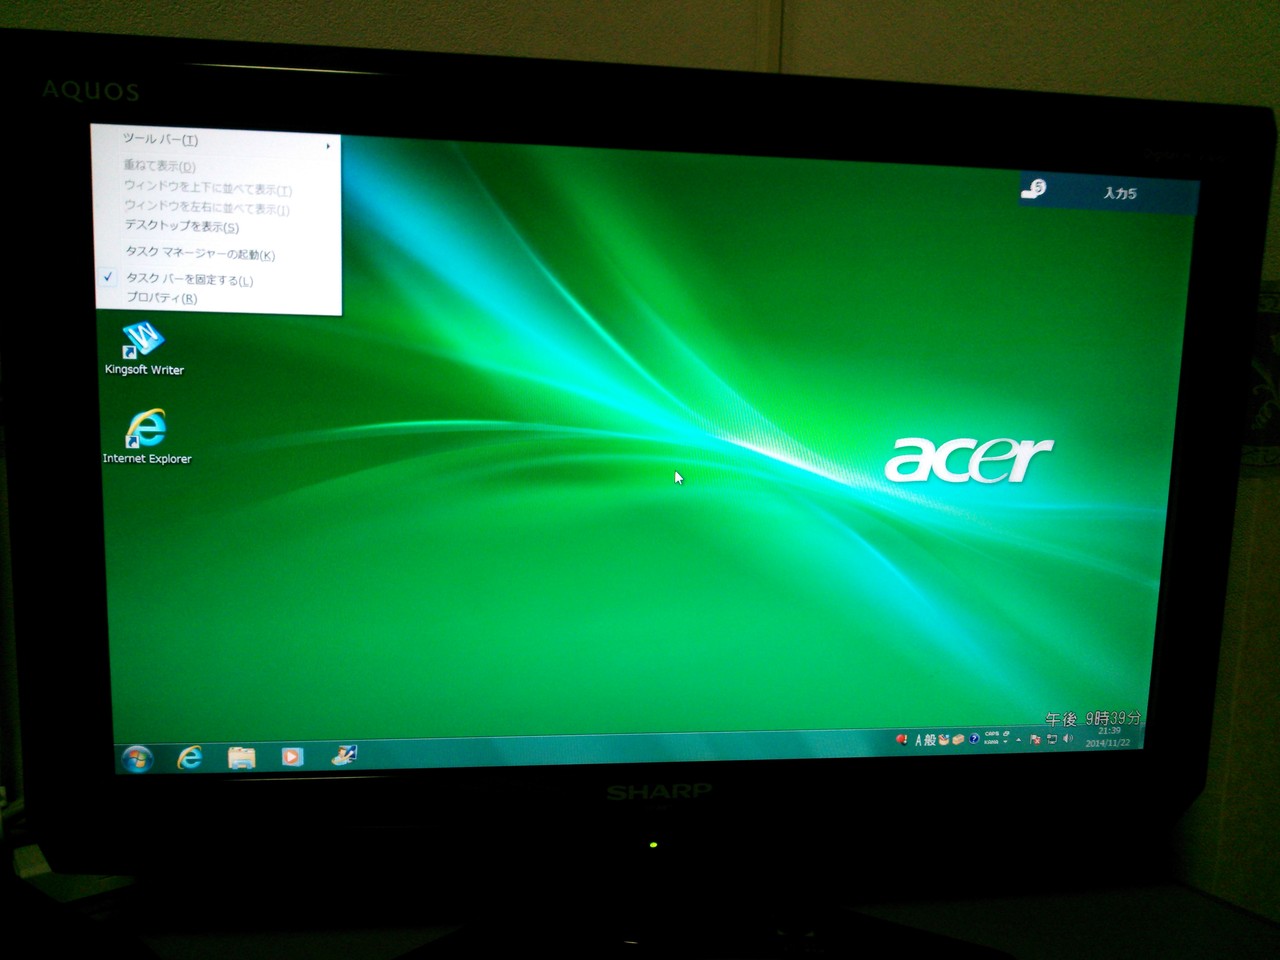Viewport: 1280px width, 960px height.
Task: Launch Internet Explorer from the taskbar
Action: (189, 758)
